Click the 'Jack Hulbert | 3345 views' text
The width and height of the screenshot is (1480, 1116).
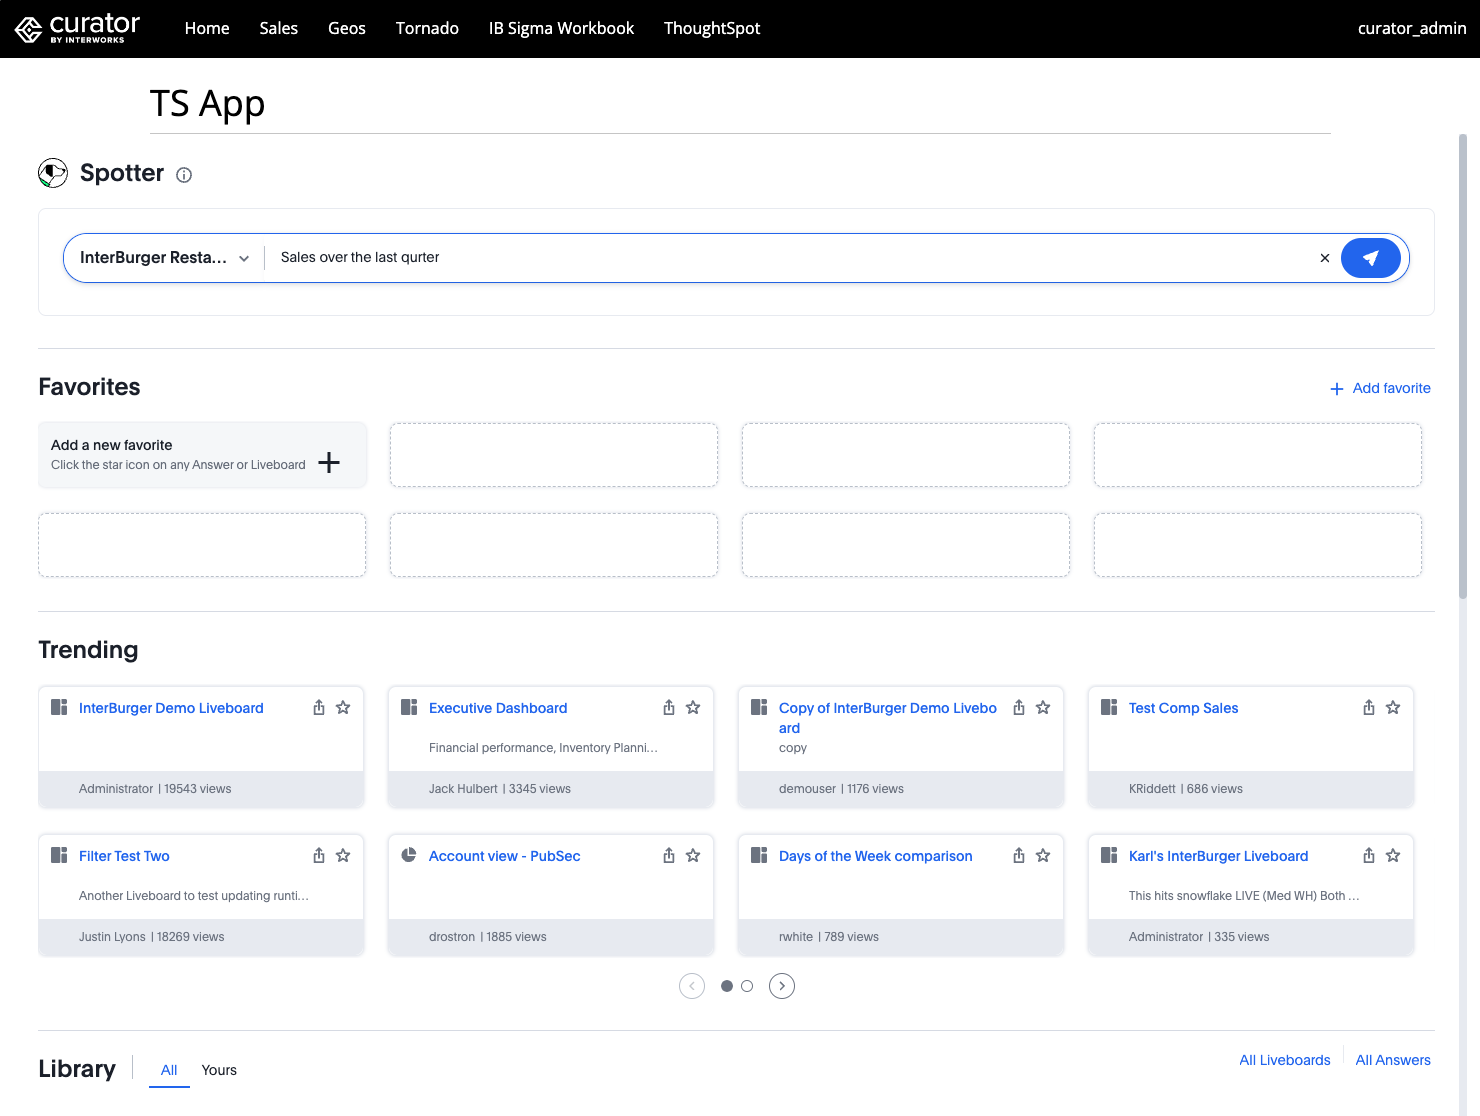500,789
